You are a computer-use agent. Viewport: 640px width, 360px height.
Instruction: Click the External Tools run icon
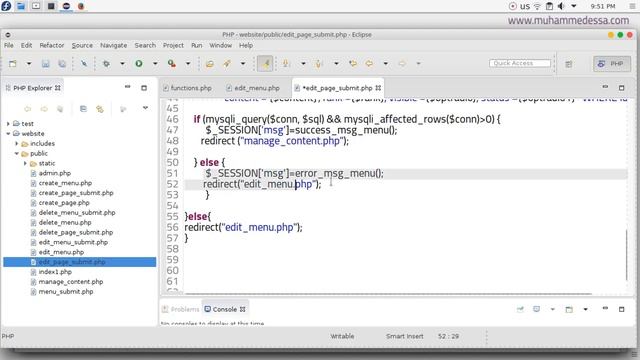pyautogui.click(x=172, y=64)
